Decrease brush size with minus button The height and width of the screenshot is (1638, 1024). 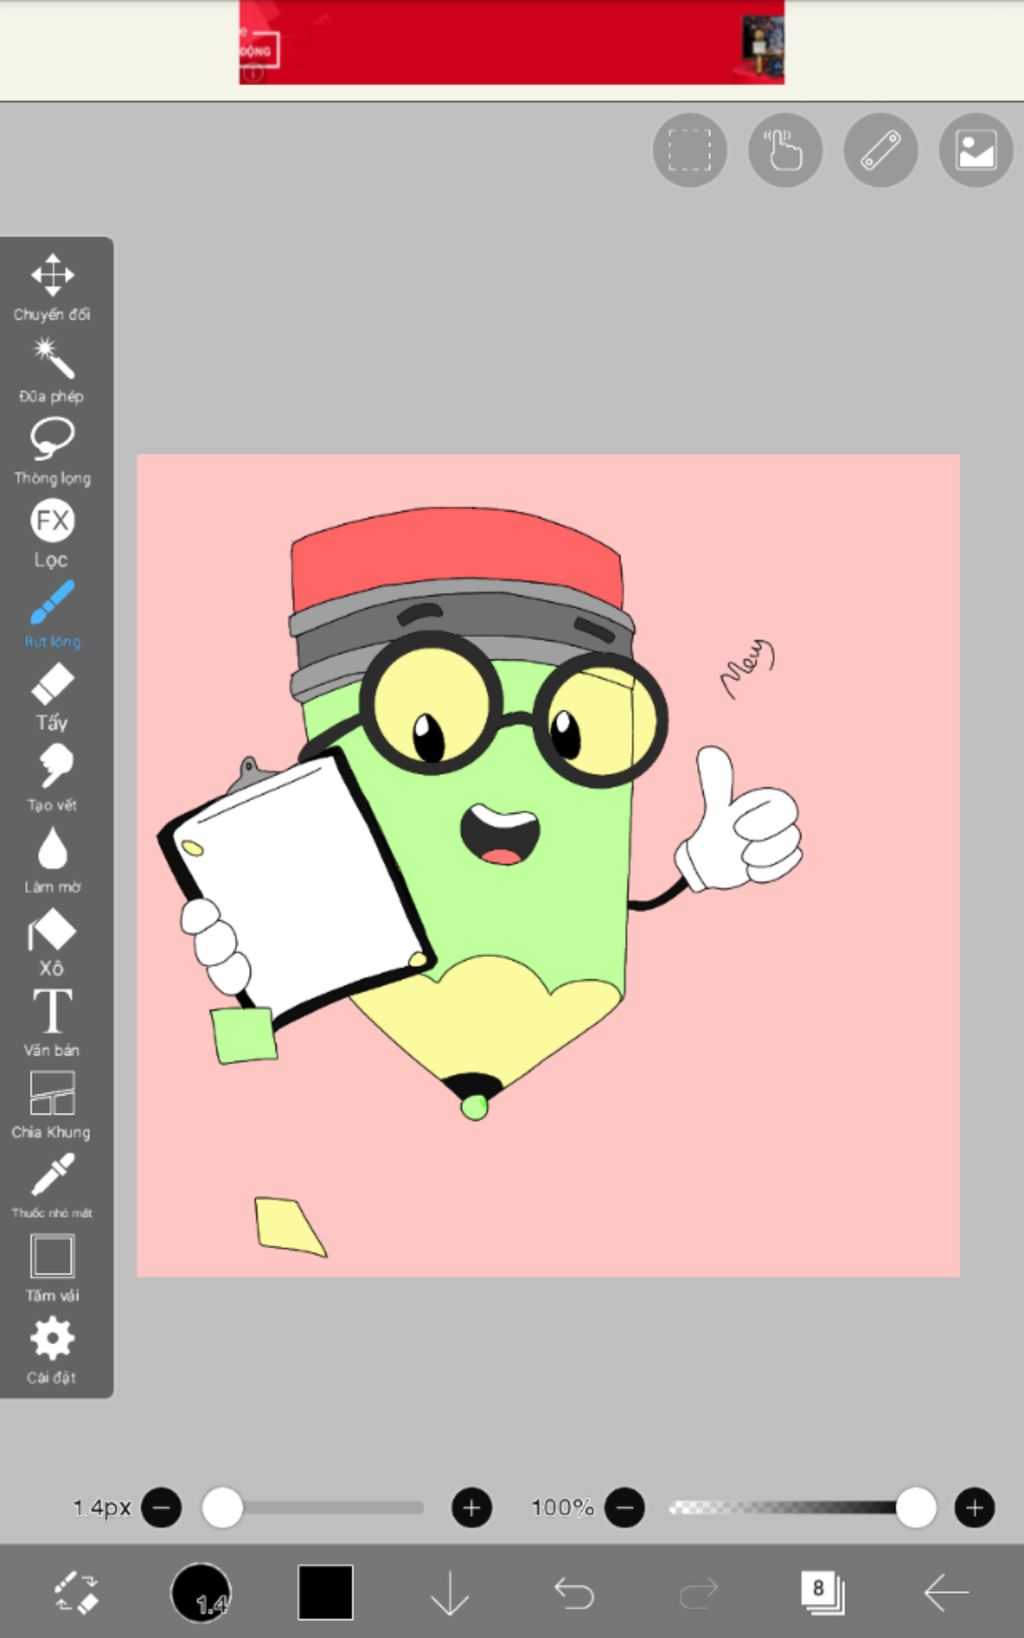pyautogui.click(x=162, y=1507)
